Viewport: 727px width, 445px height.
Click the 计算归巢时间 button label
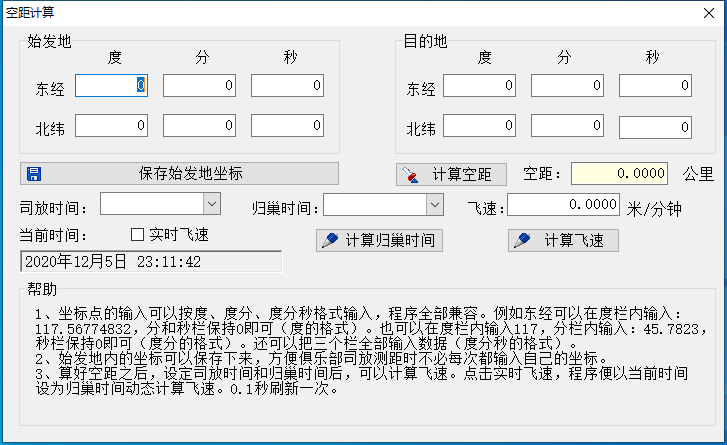pyautogui.click(x=390, y=241)
